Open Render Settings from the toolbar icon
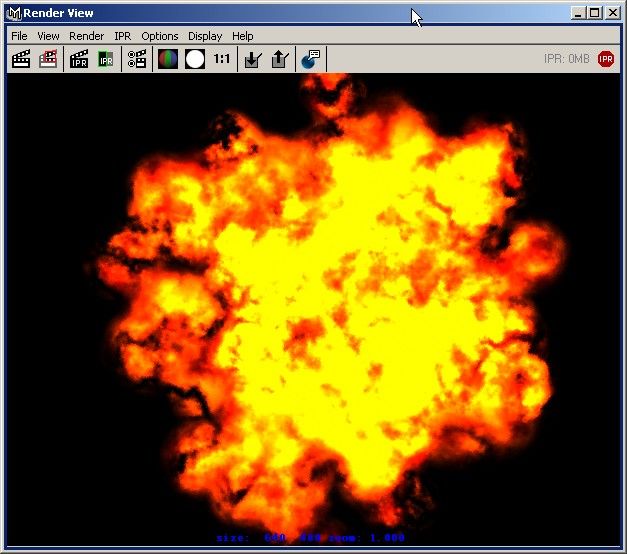Screen dimensions: 627x554 [137, 59]
